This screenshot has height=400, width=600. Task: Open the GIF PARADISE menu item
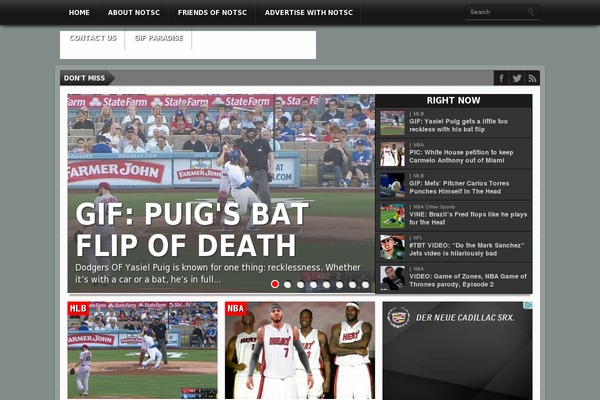click(x=159, y=38)
